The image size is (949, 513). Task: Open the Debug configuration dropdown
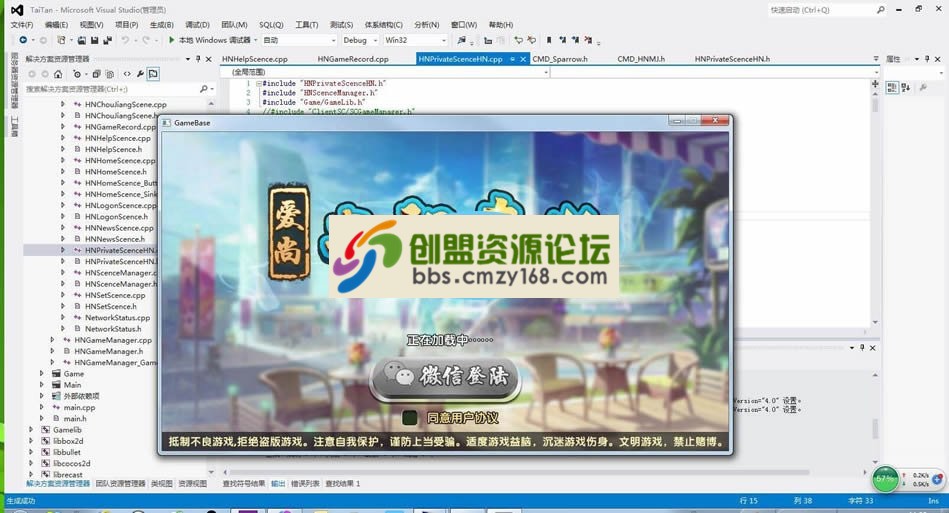pyautogui.click(x=360, y=40)
